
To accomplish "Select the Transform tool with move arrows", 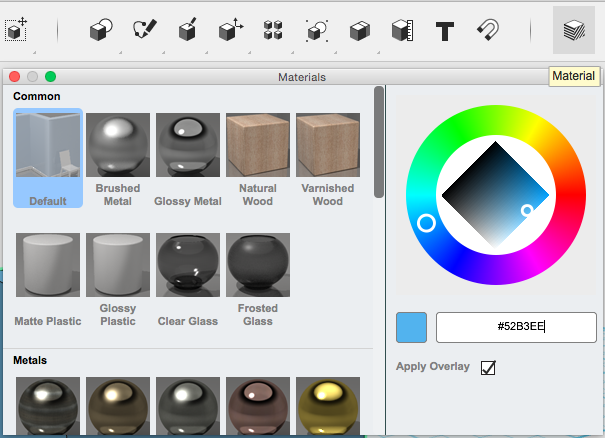I will tap(16, 29).
